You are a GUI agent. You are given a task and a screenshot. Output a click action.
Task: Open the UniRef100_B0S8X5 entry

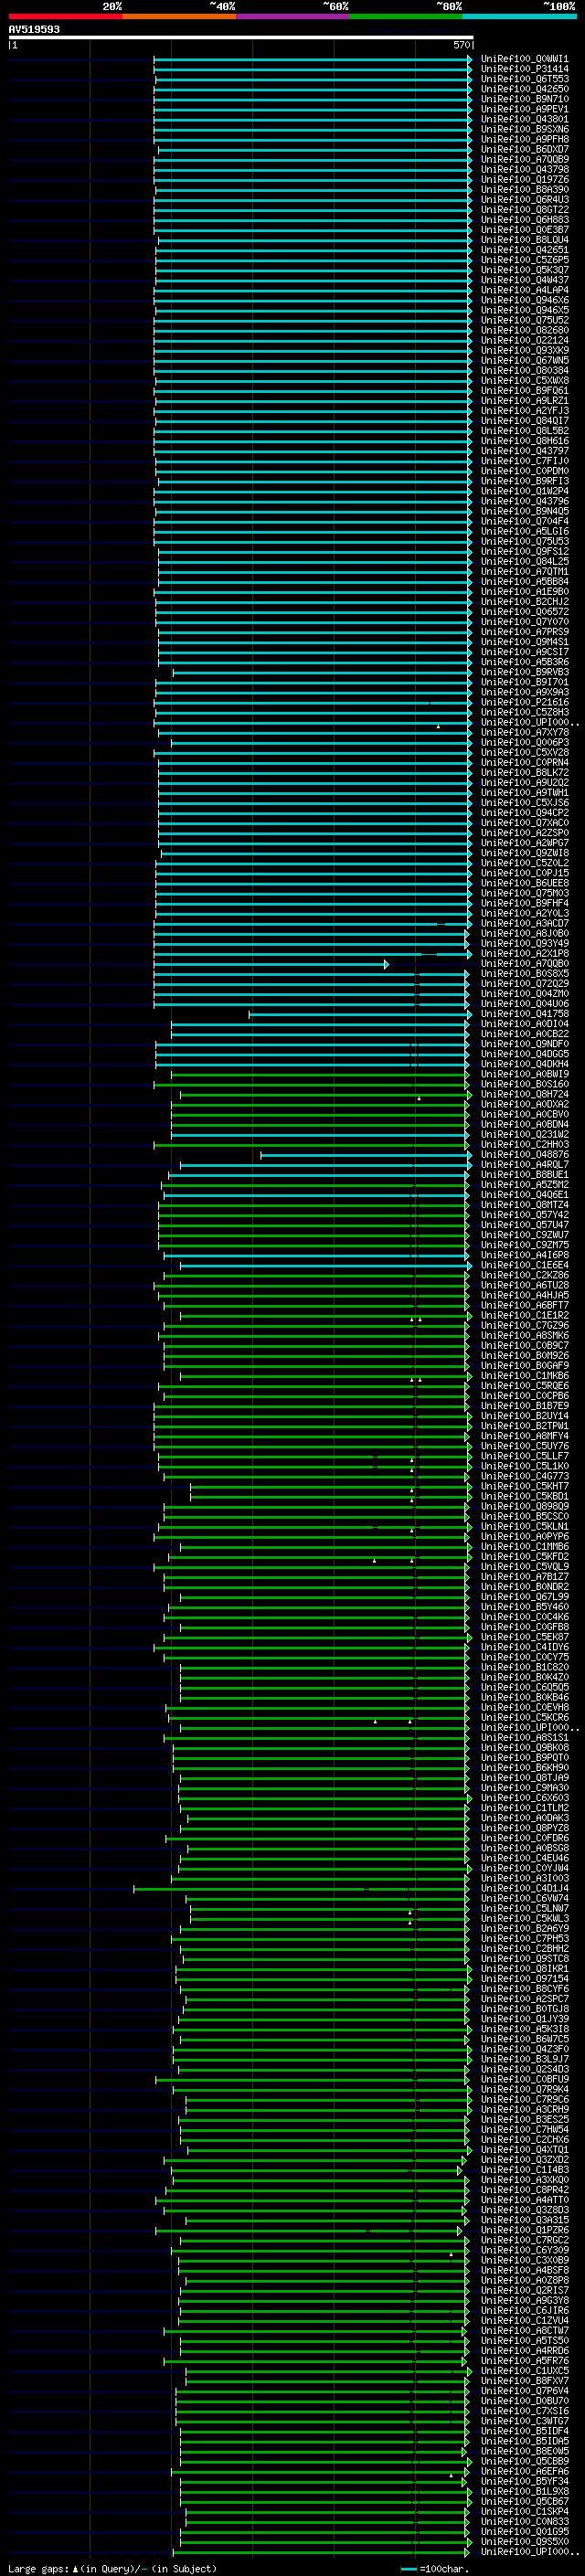[525, 974]
